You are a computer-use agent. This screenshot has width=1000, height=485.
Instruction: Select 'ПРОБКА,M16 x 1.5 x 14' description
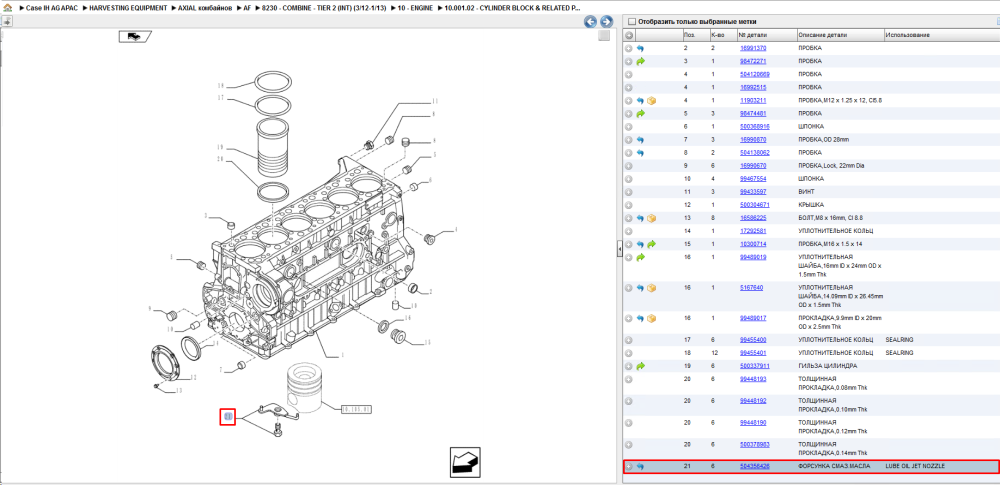point(832,244)
